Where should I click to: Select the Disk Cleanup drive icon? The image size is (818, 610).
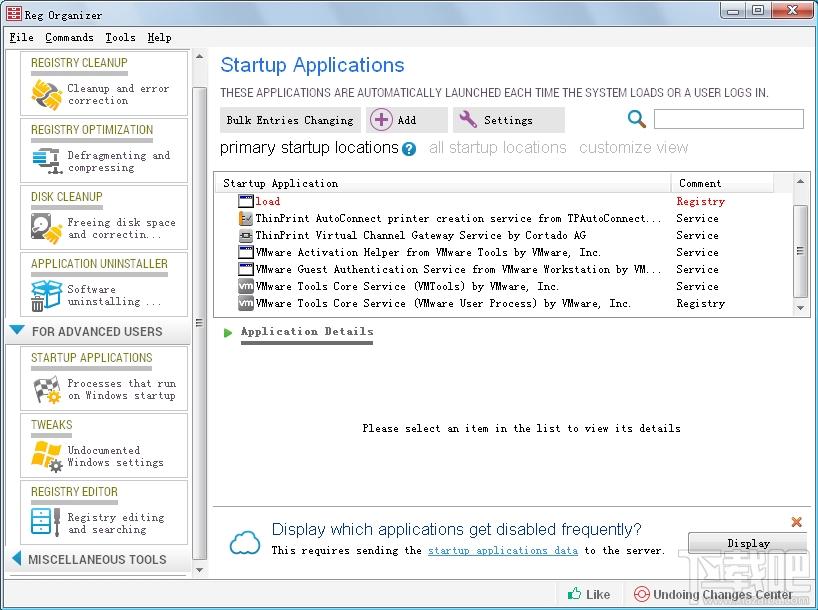(x=46, y=228)
